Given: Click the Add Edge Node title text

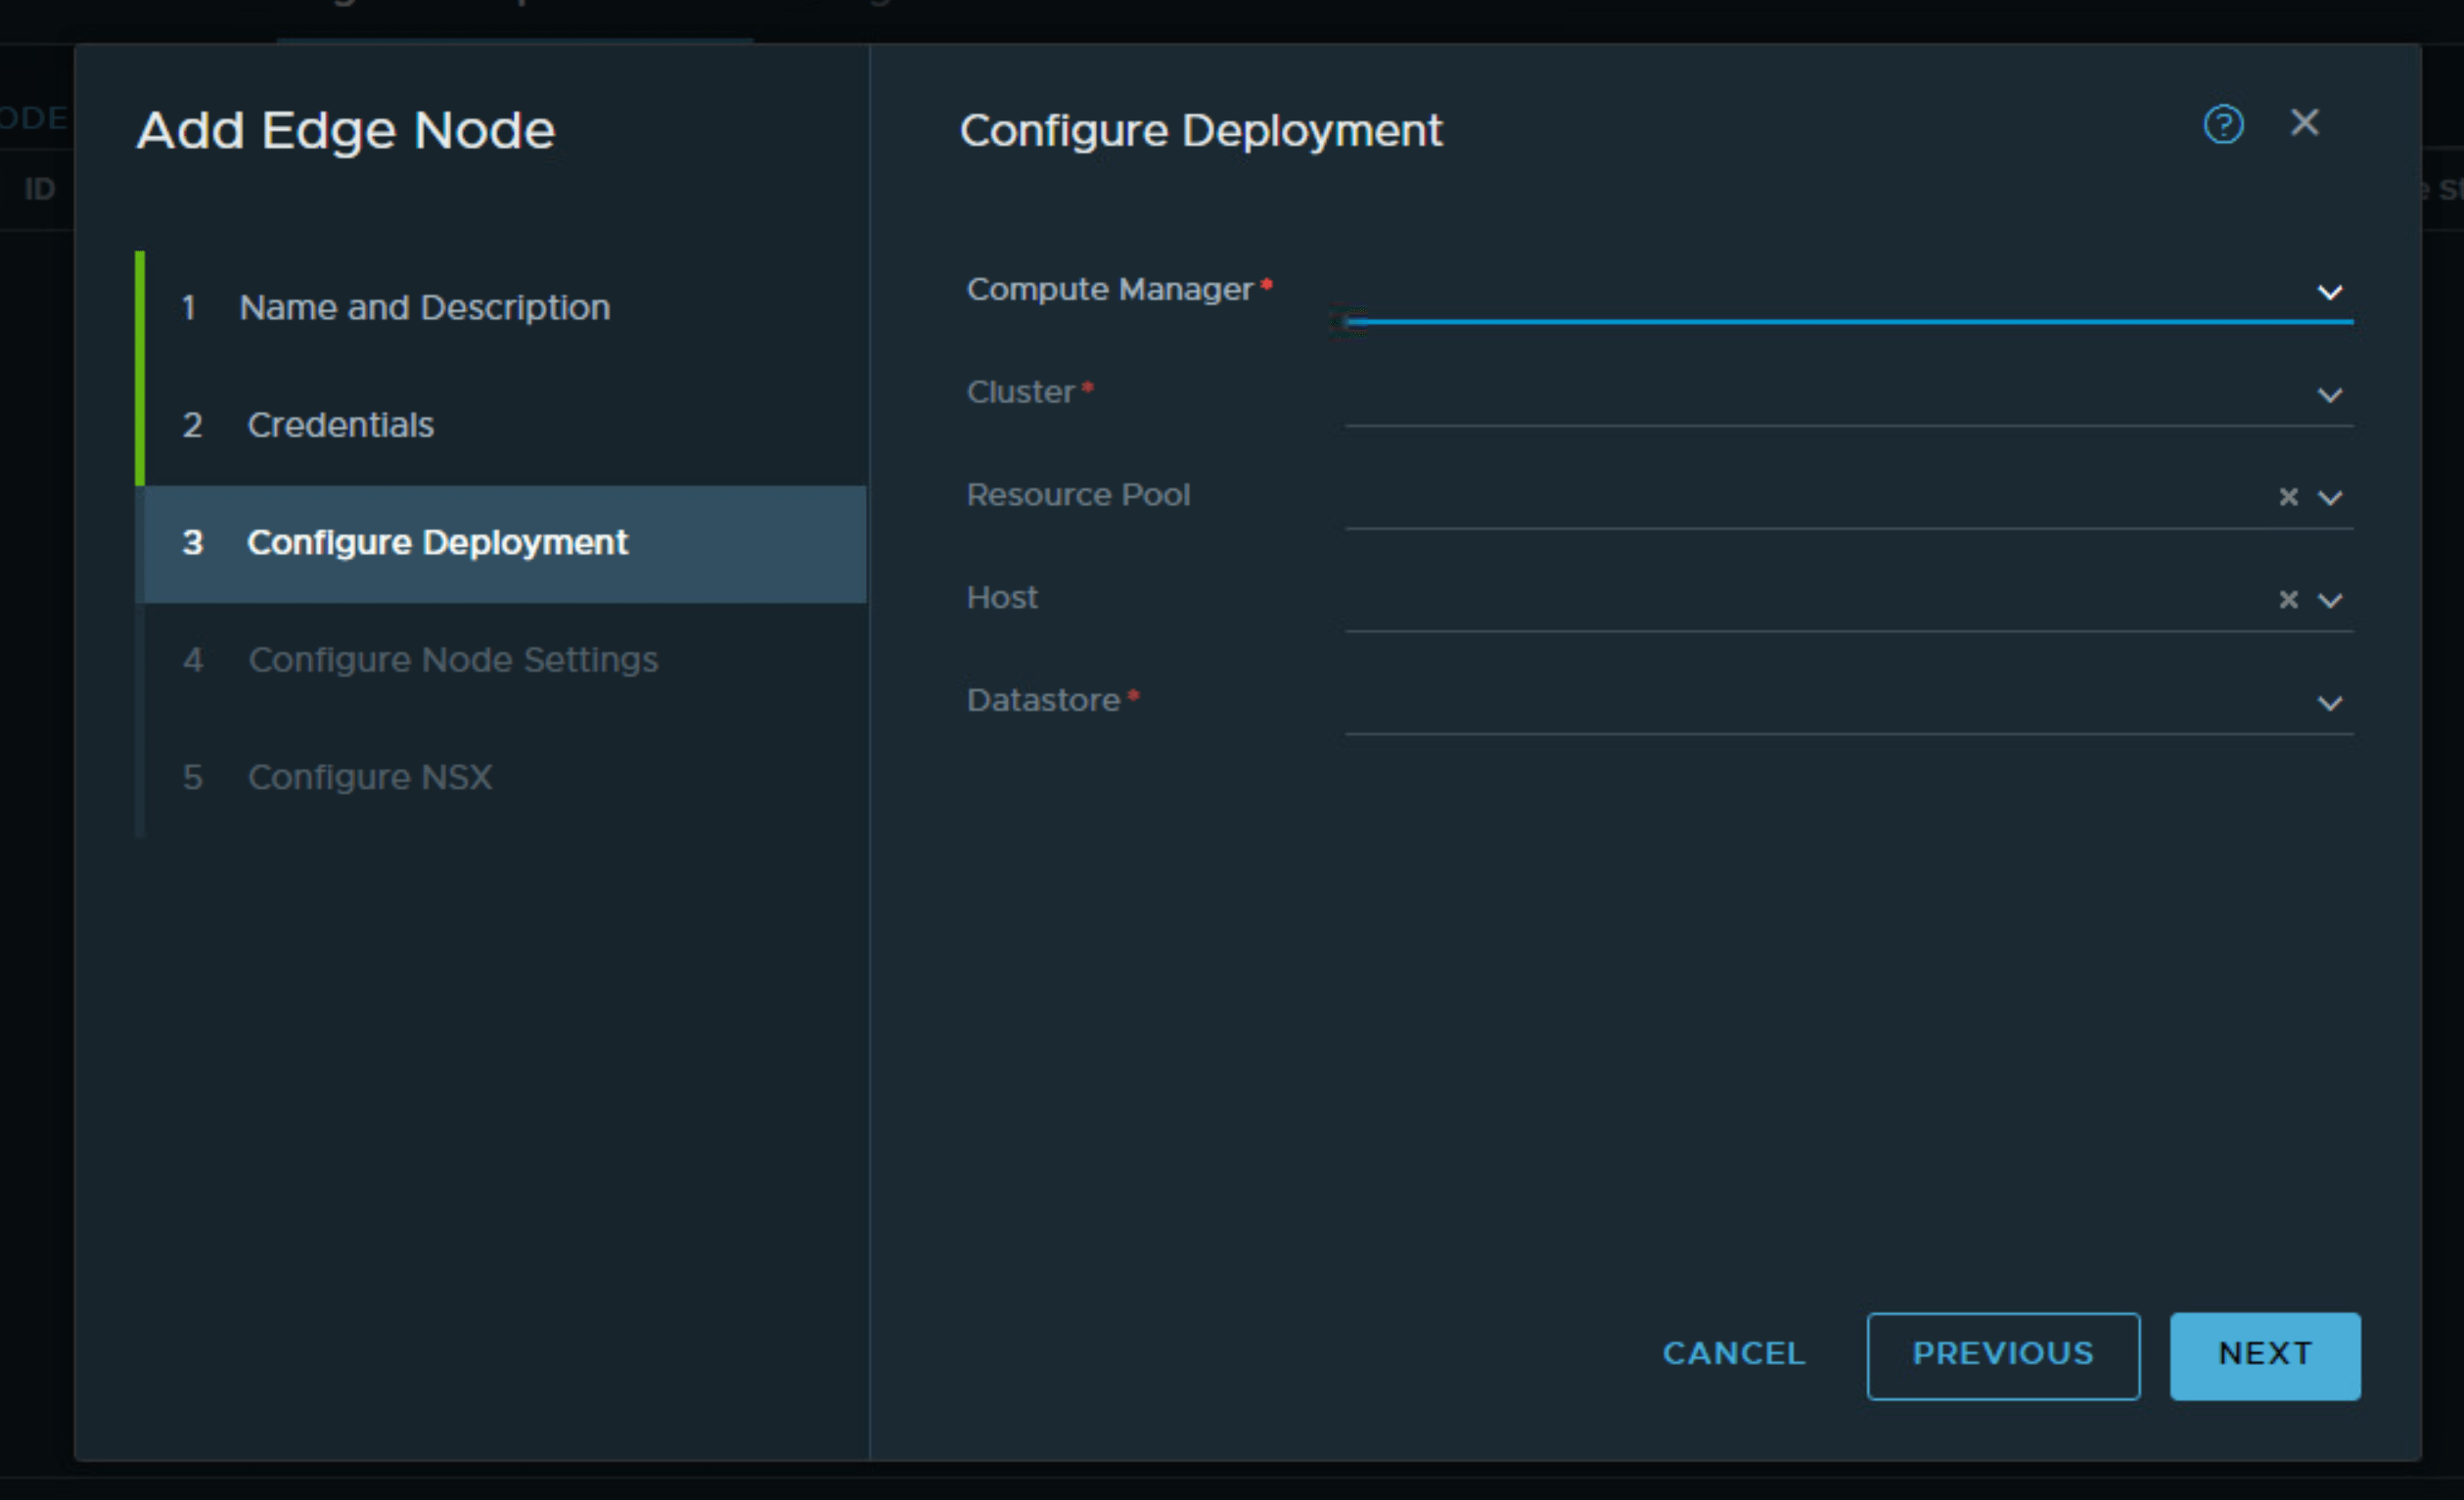Looking at the screenshot, I should click(x=345, y=131).
